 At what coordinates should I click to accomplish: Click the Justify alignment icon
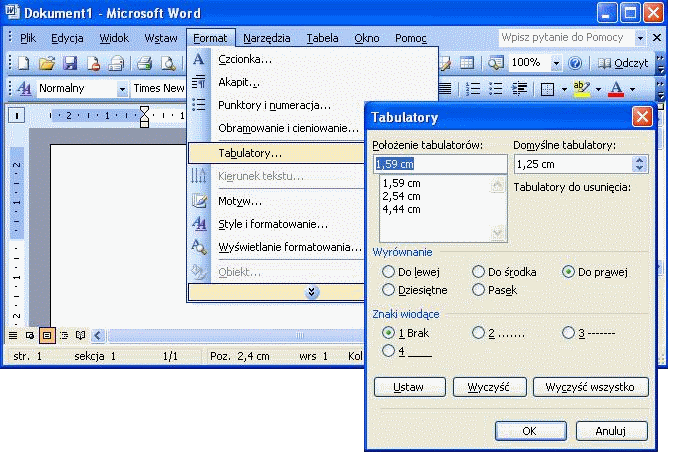(x=445, y=89)
